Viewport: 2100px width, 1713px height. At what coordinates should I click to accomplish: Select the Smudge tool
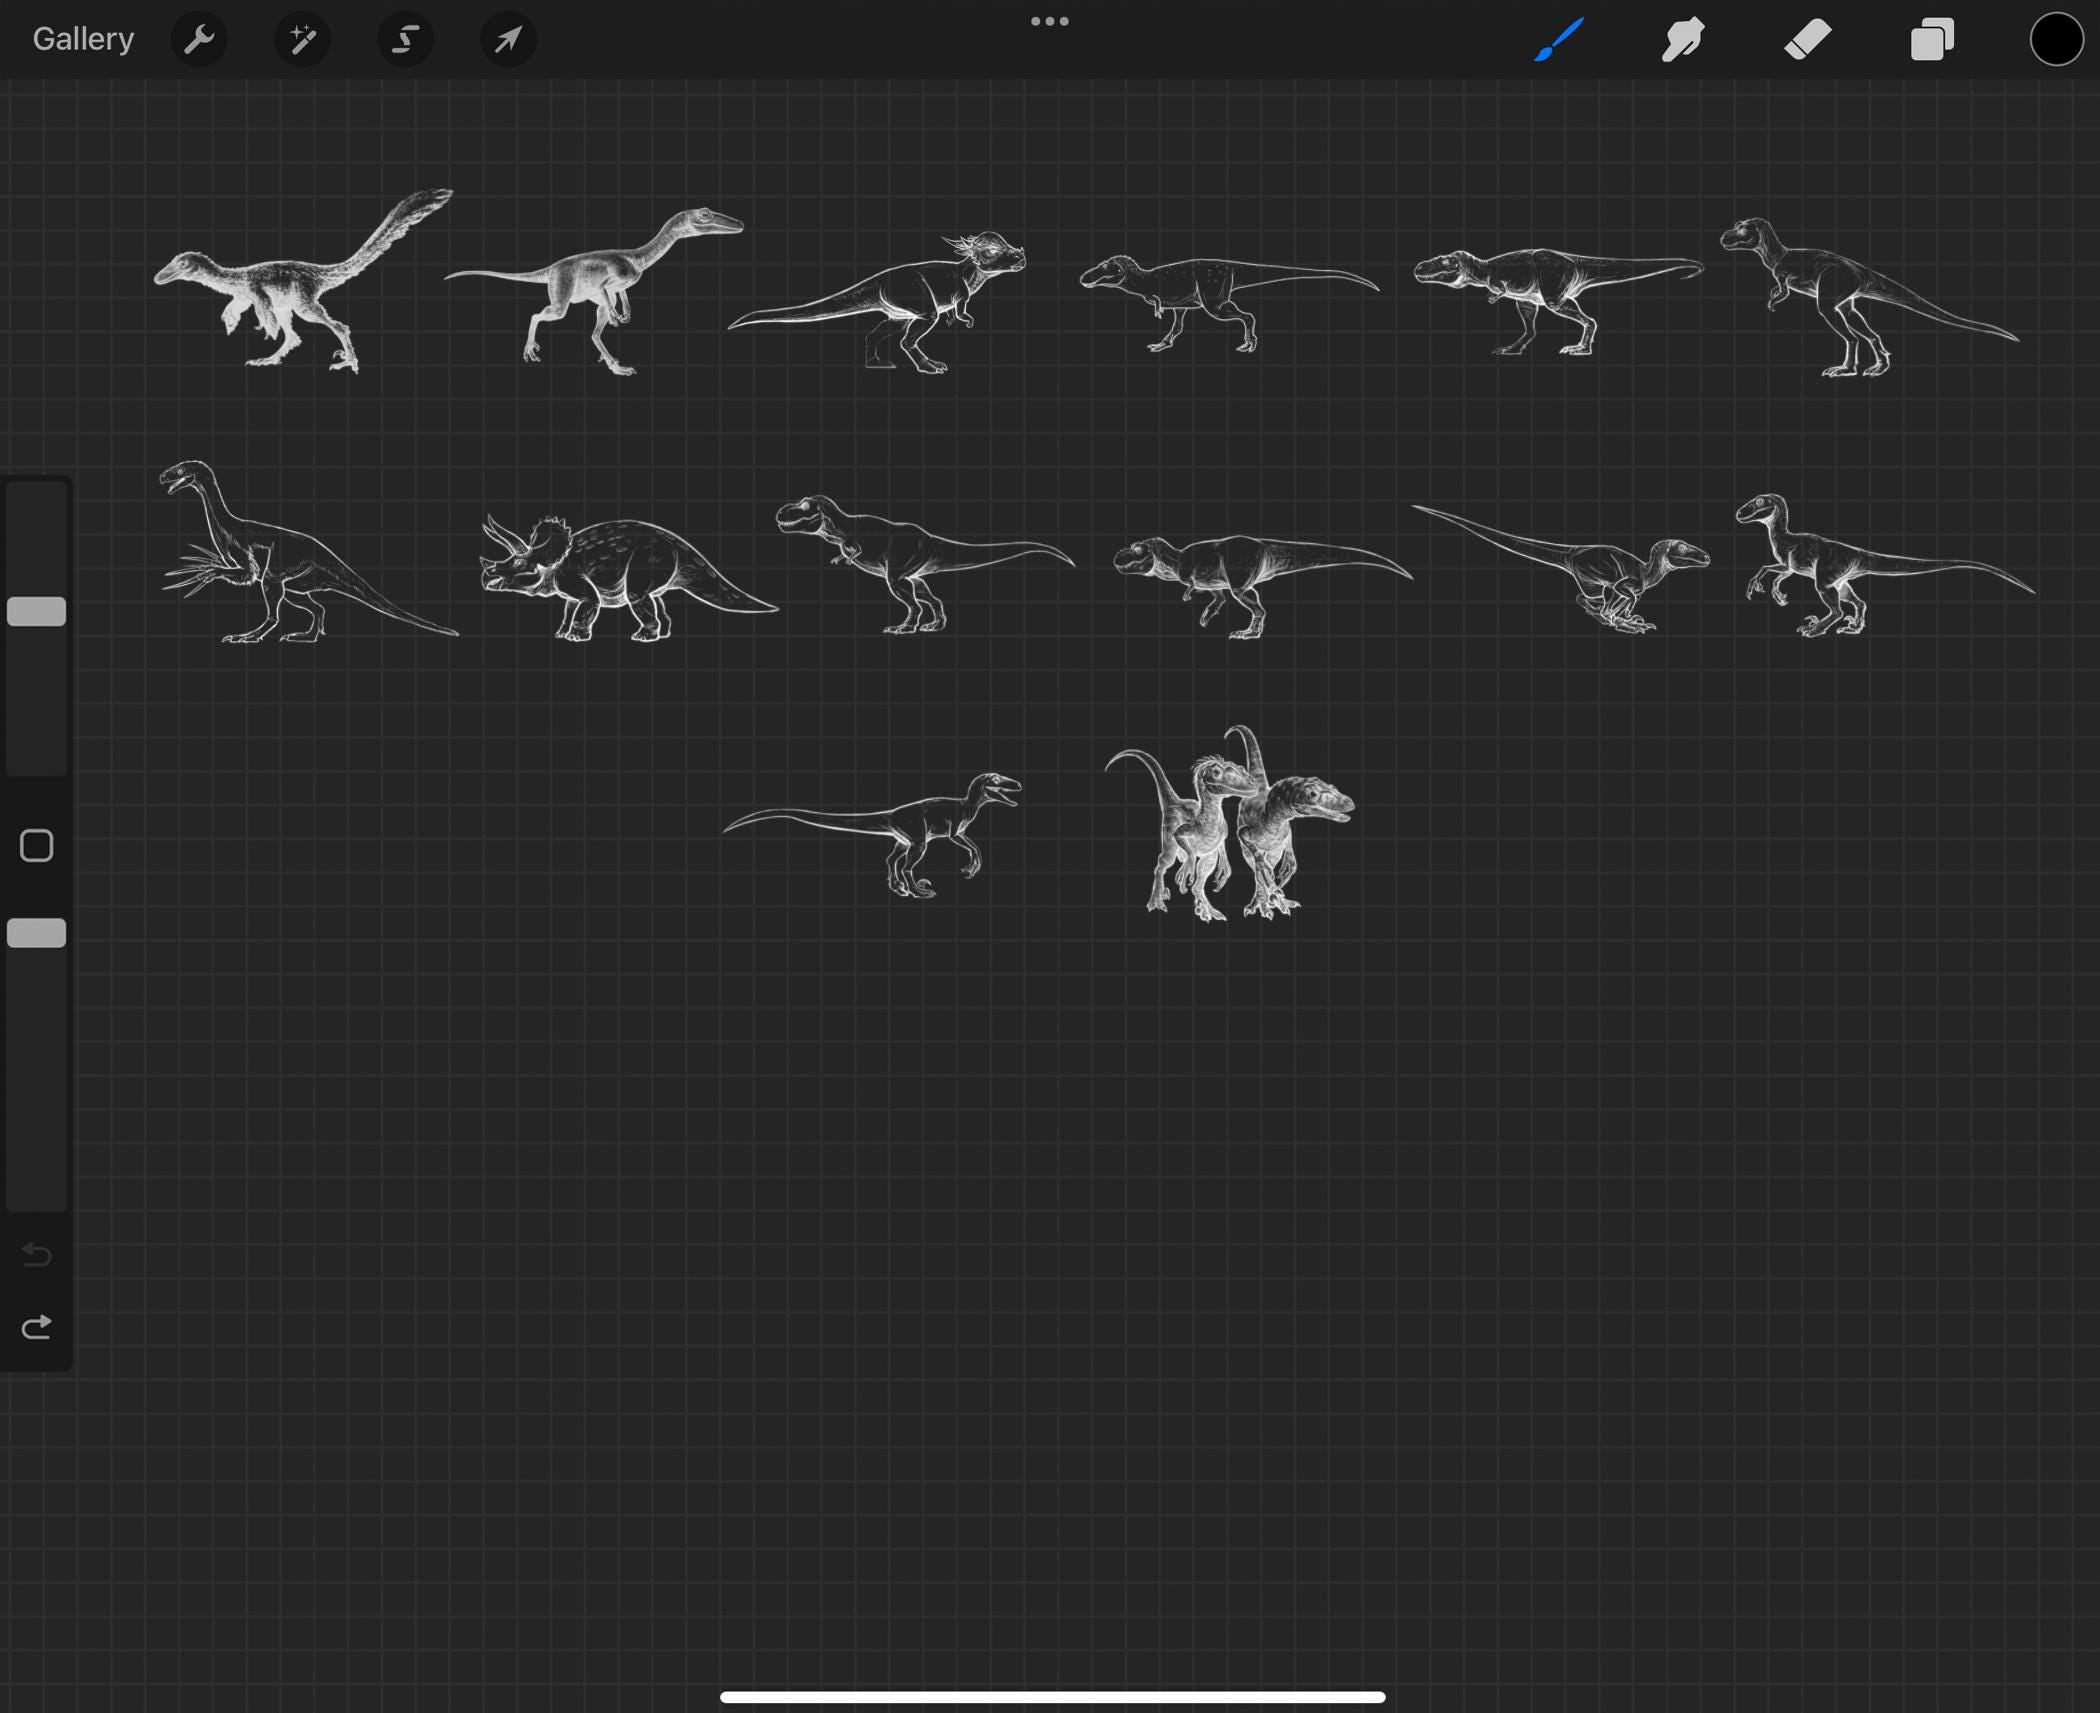[x=1683, y=40]
